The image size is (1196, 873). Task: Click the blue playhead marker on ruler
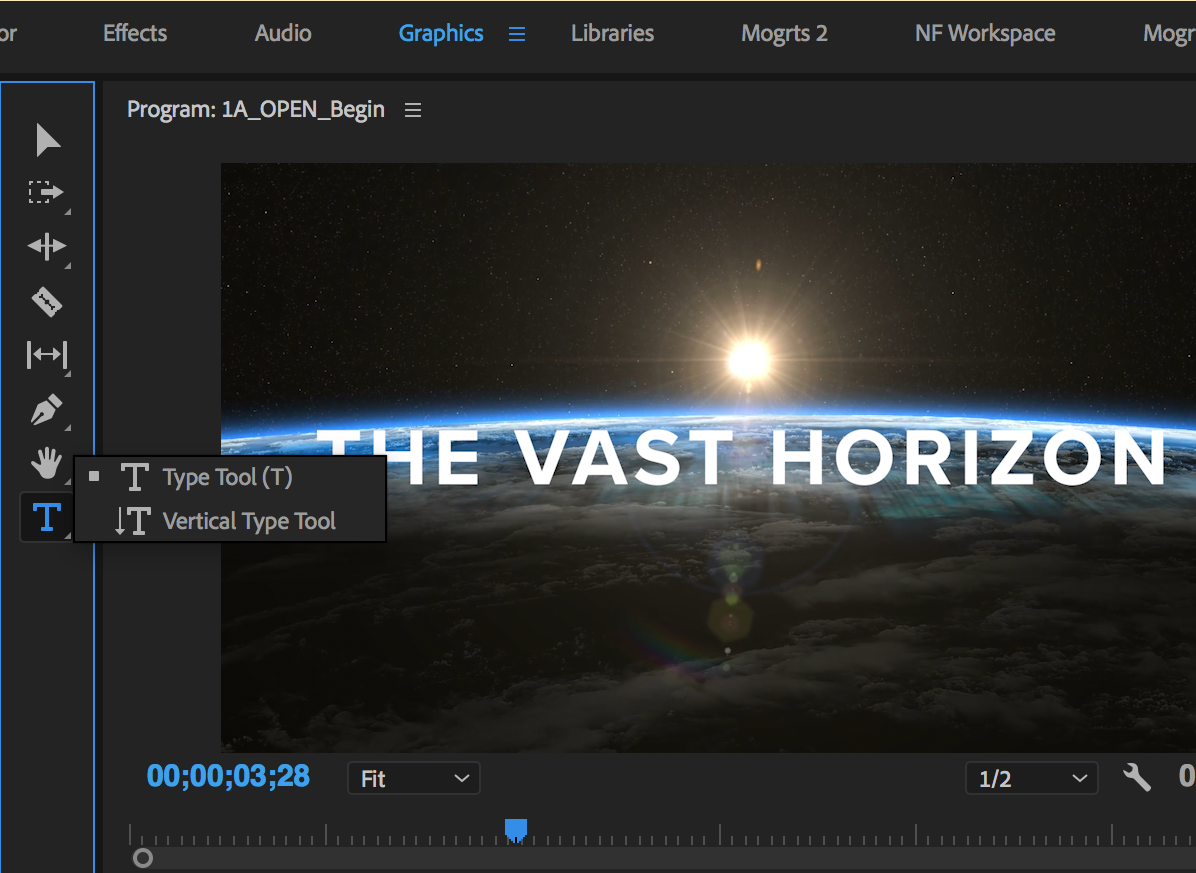[516, 830]
